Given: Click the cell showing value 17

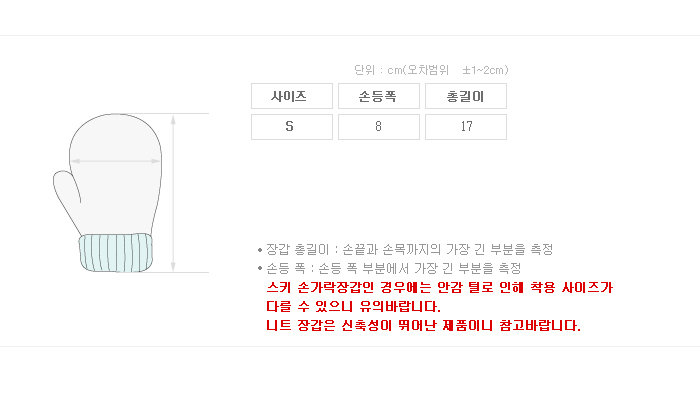Looking at the screenshot, I should tap(465, 127).
